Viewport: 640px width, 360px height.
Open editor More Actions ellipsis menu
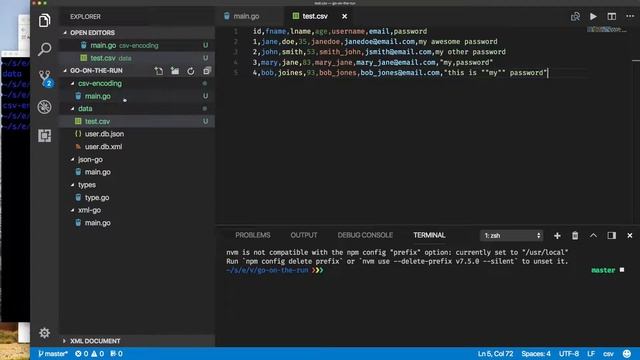(x=630, y=16)
